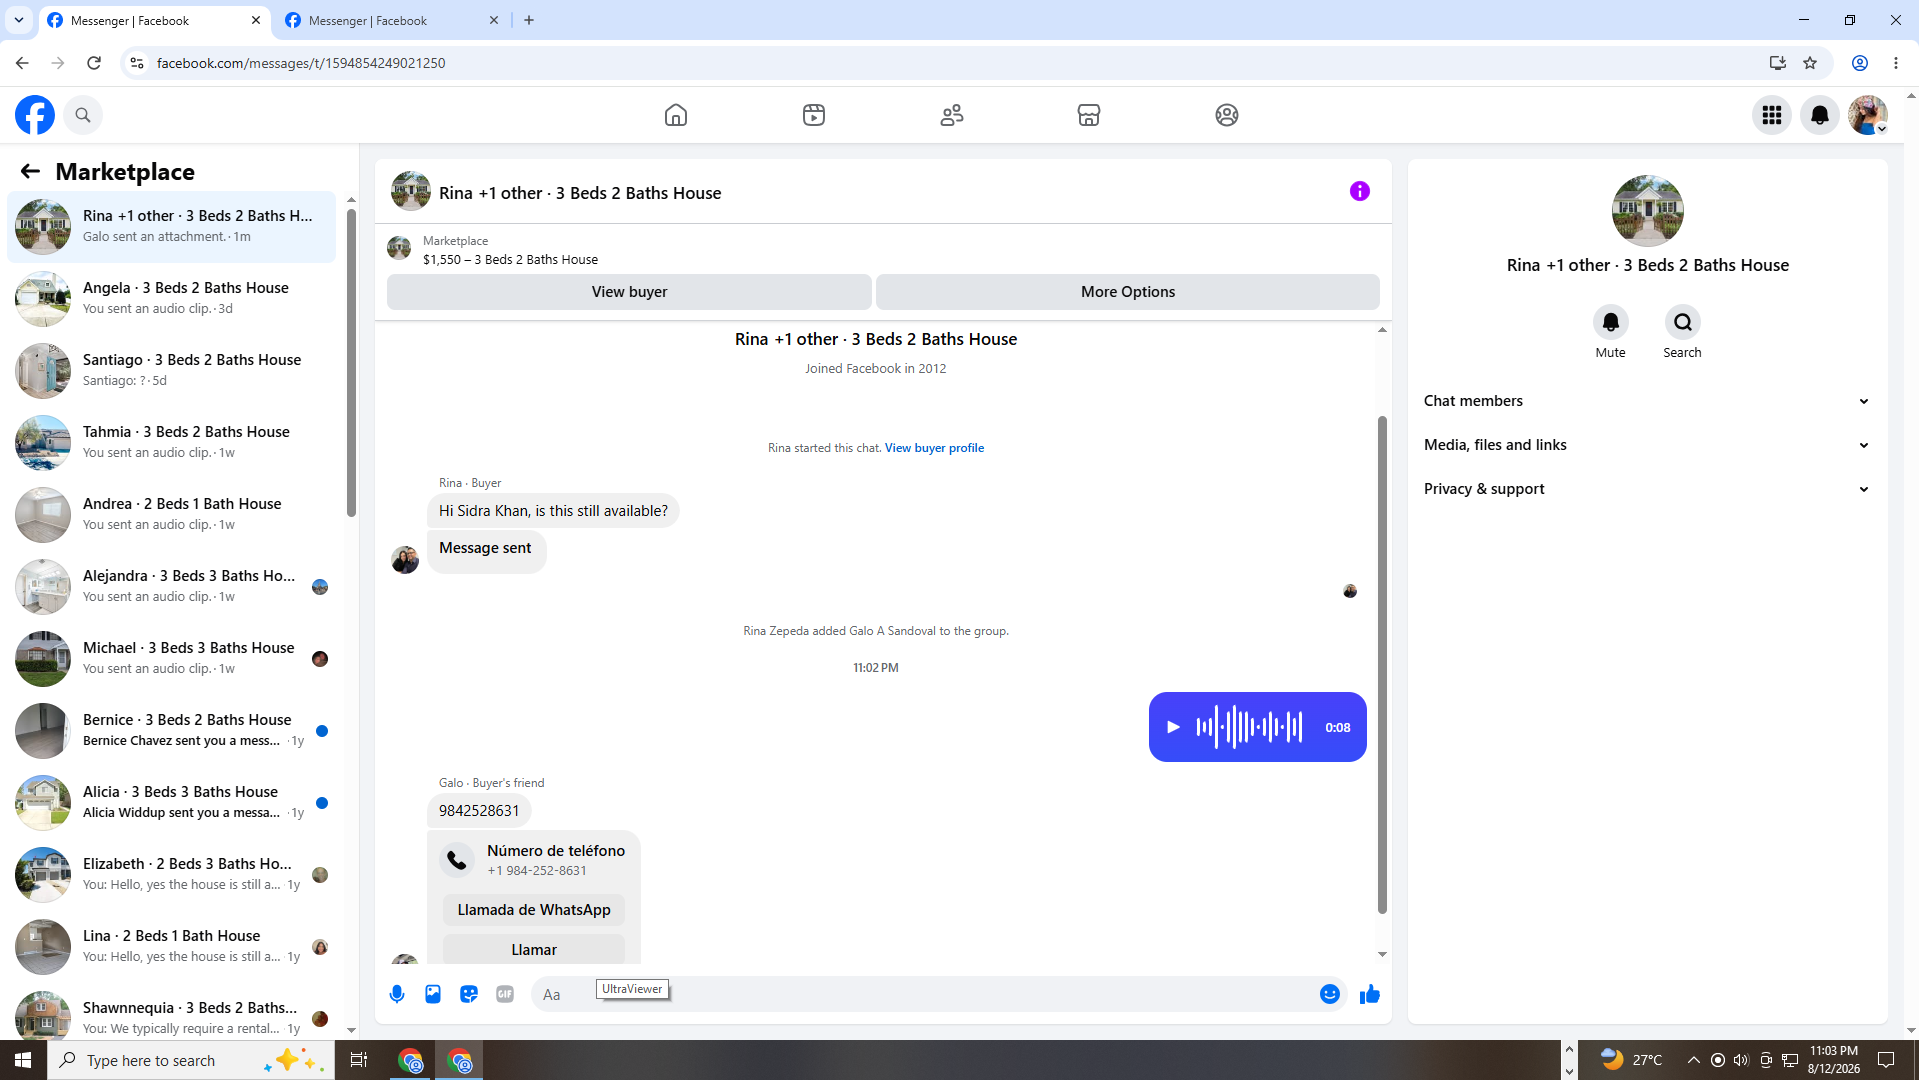Open the Groups icon in top navigation
This screenshot has height=1080, width=1919.
[1227, 115]
